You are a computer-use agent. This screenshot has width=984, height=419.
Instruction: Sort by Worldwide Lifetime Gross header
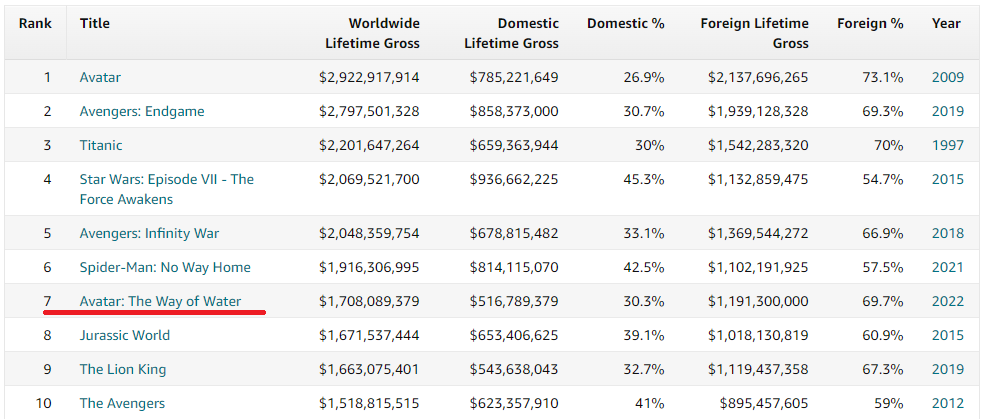pyautogui.click(x=372, y=33)
